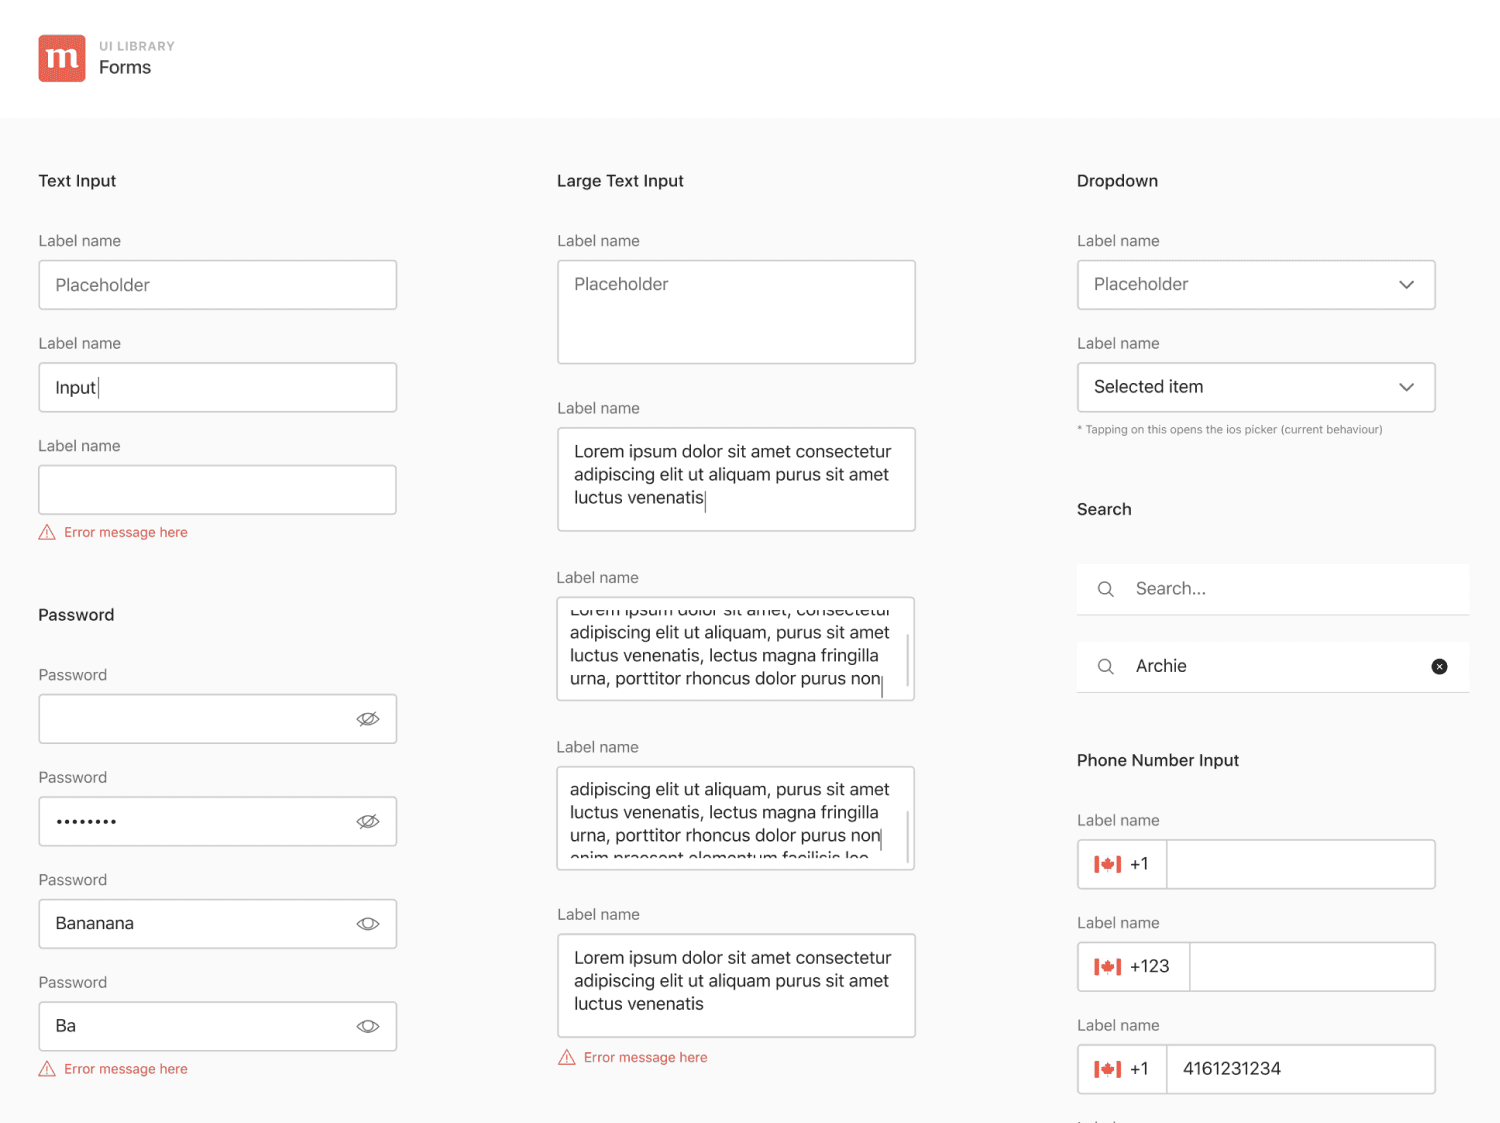Focus the Placeholder text input field

pyautogui.click(x=218, y=285)
